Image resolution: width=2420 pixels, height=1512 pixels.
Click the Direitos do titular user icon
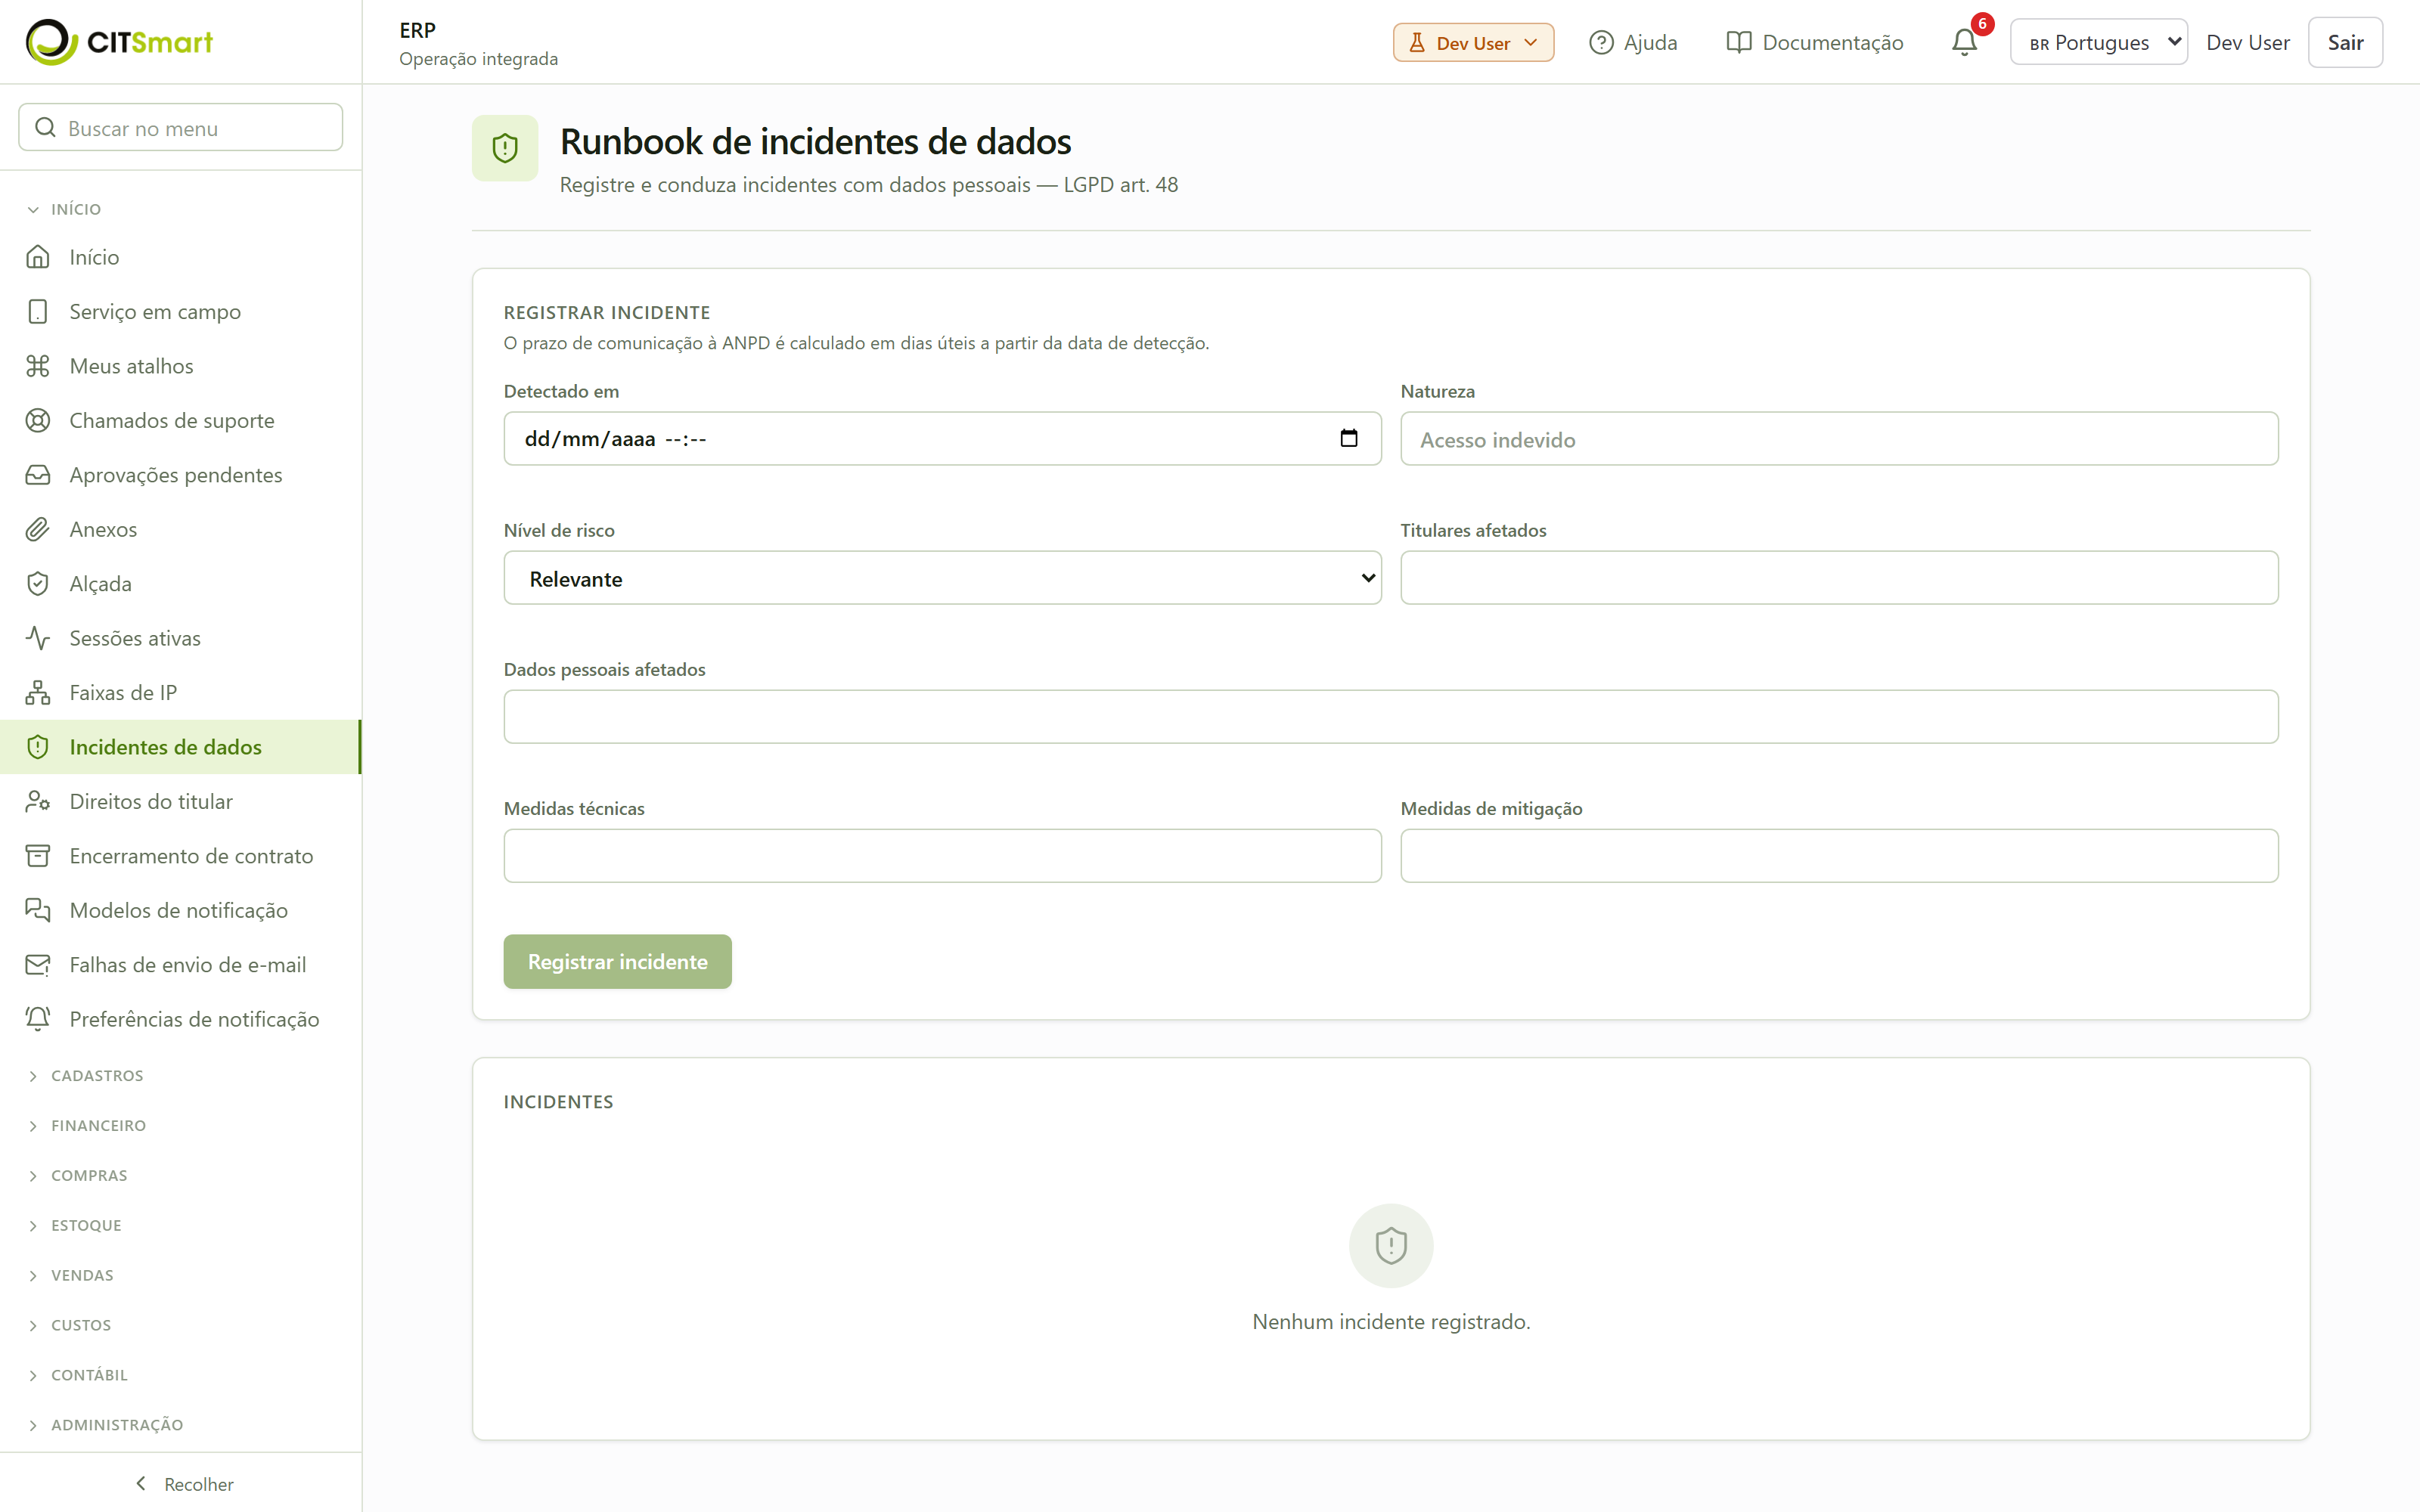tap(38, 801)
